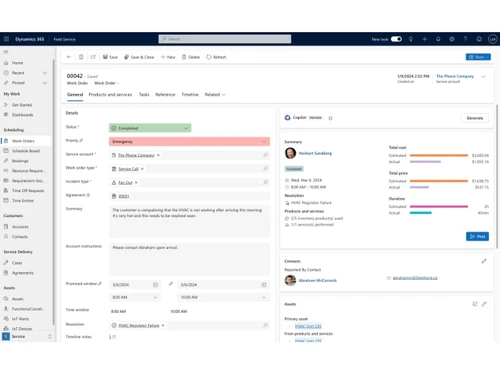Image resolution: width=500 pixels, height=375 pixels.
Task: Open record in new window icon
Action: pyautogui.click(x=93, y=57)
